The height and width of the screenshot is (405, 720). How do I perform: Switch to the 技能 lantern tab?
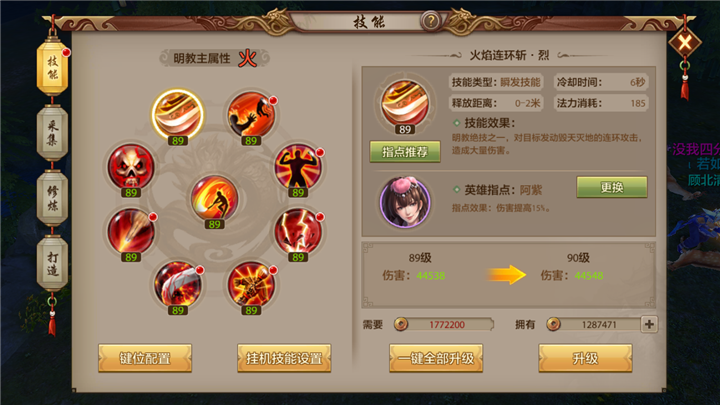52,68
